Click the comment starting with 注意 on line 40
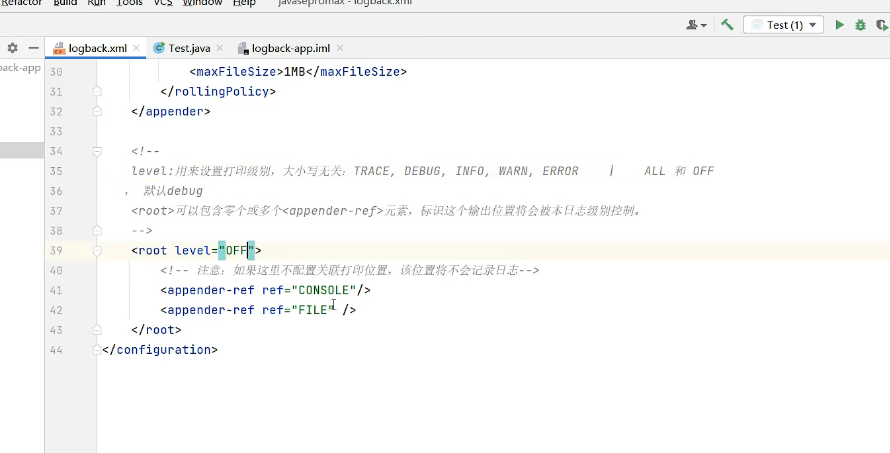 [x=350, y=270]
